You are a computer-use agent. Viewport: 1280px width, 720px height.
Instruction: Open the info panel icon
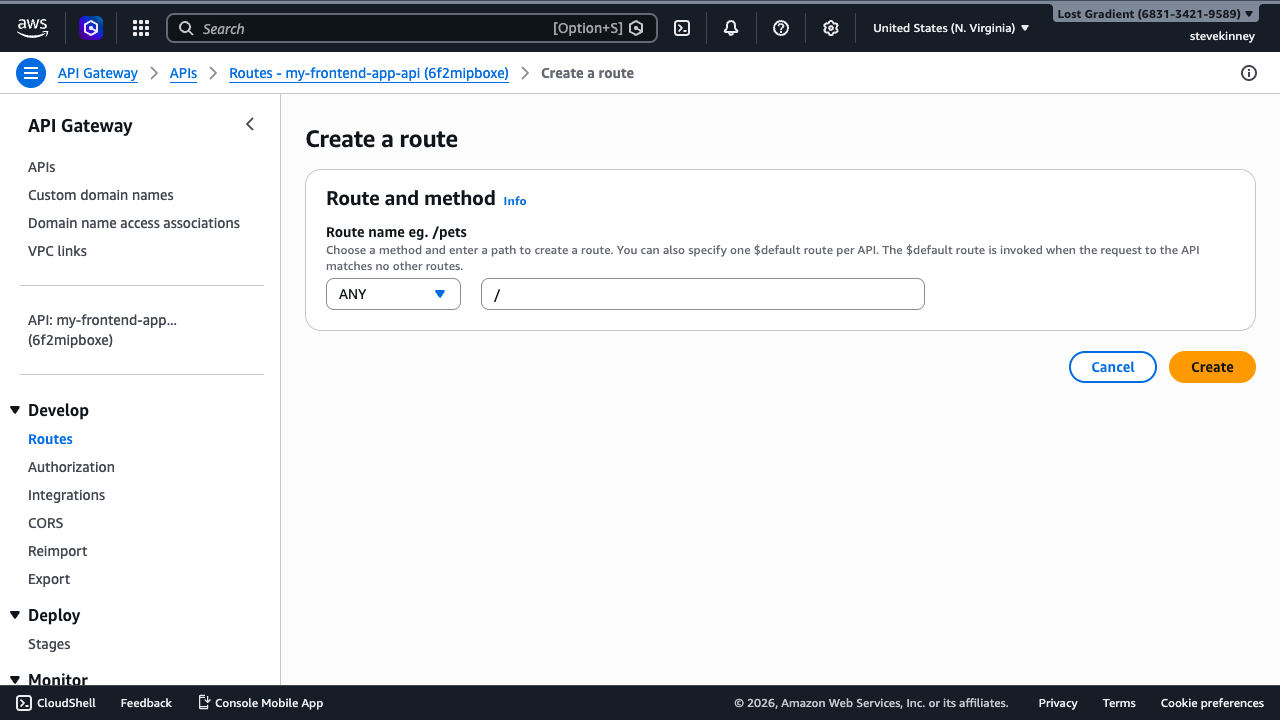pos(1248,73)
